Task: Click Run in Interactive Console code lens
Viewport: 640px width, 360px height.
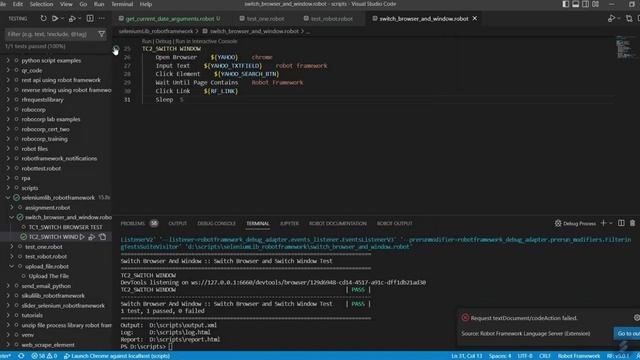Action: 206,41
